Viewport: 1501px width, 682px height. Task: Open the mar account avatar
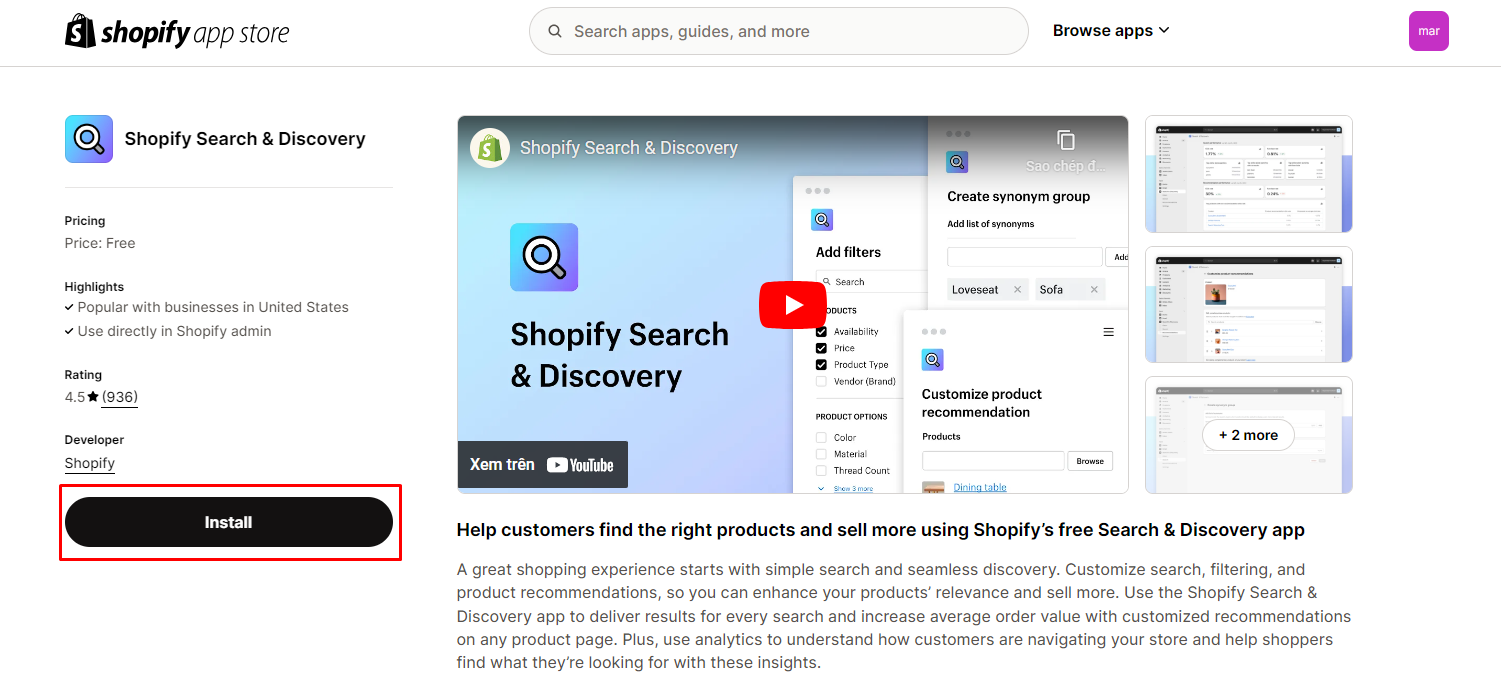click(1428, 31)
